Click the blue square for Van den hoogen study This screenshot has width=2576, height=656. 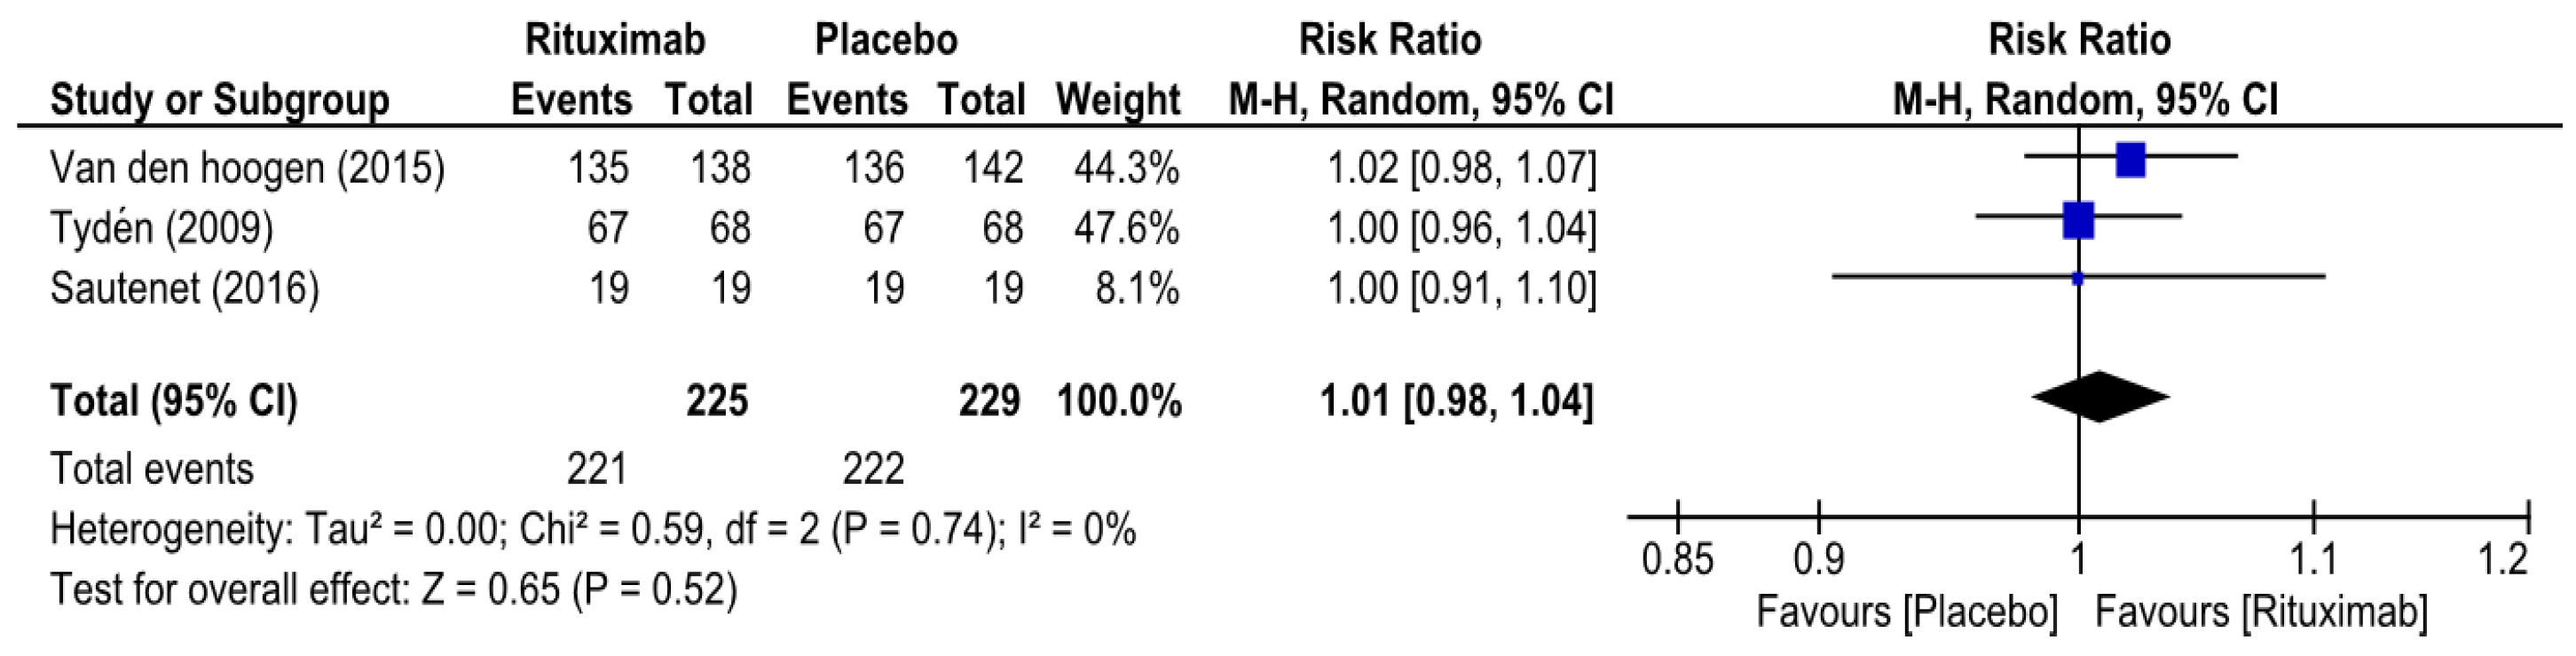click(x=2130, y=160)
